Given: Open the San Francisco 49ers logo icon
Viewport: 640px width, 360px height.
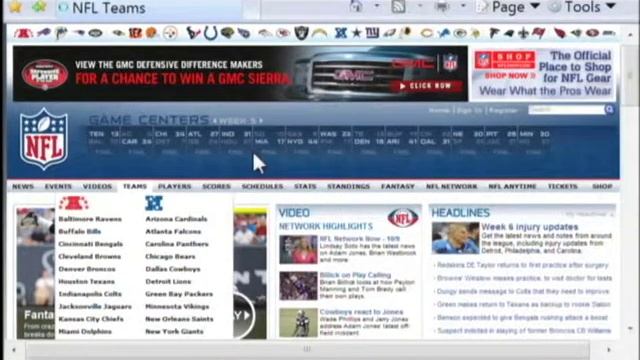Looking at the screenshot, I should [592, 33].
